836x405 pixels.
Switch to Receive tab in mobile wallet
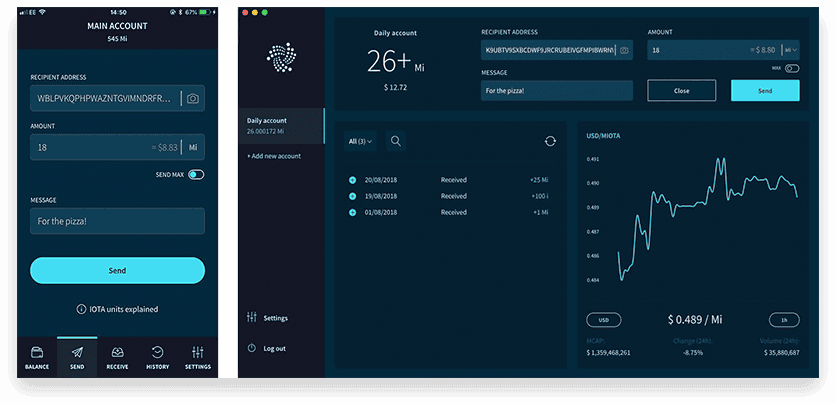(x=117, y=358)
